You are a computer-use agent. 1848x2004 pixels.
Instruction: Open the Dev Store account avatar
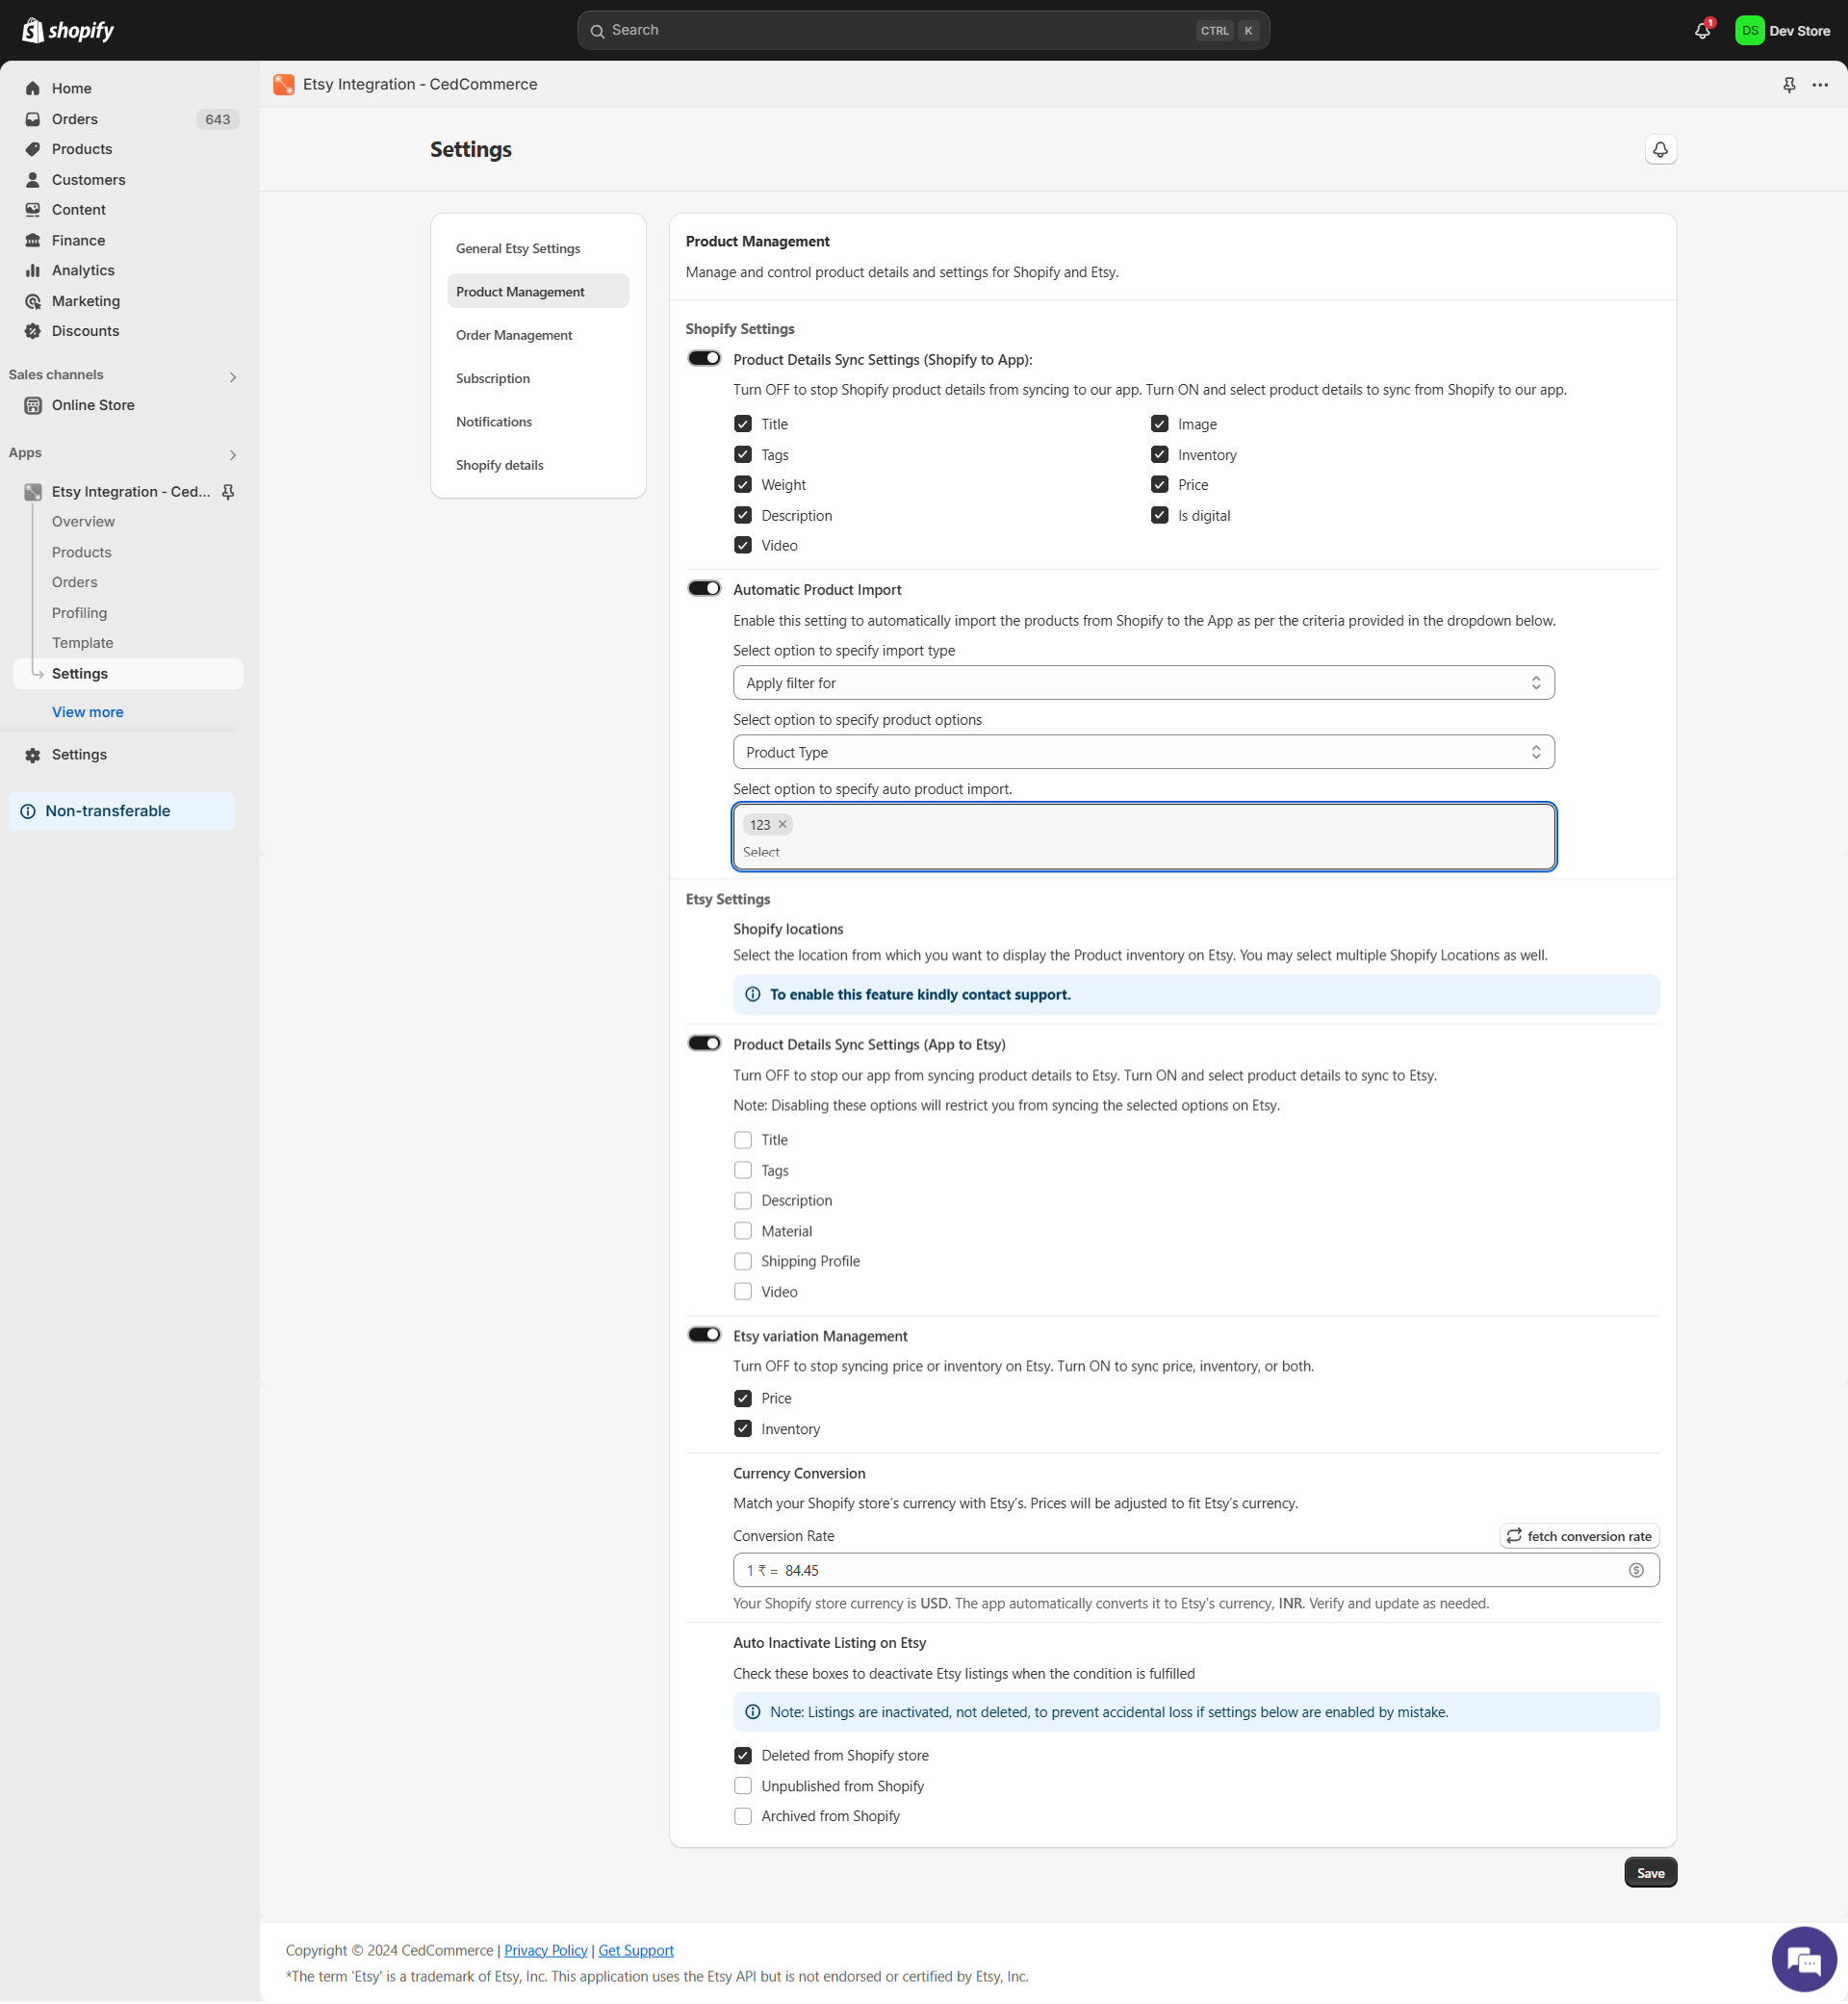tap(1749, 31)
